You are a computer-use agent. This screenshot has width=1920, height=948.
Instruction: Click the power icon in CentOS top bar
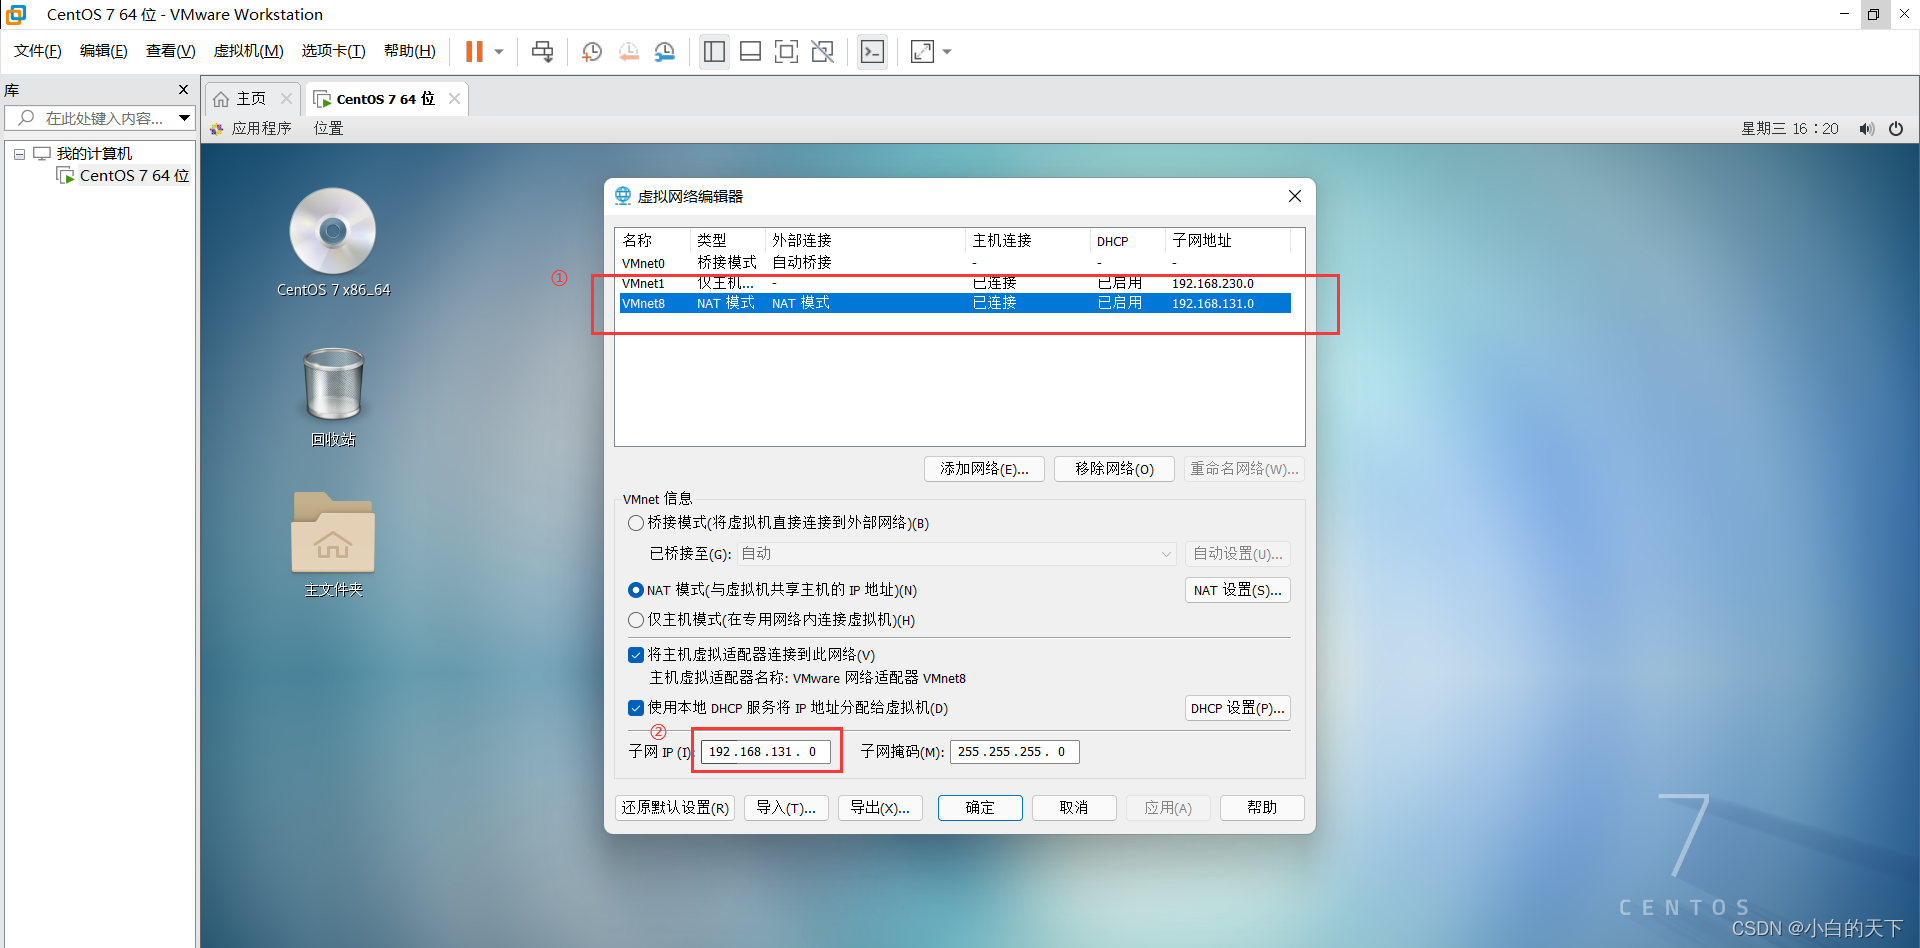pos(1896,129)
